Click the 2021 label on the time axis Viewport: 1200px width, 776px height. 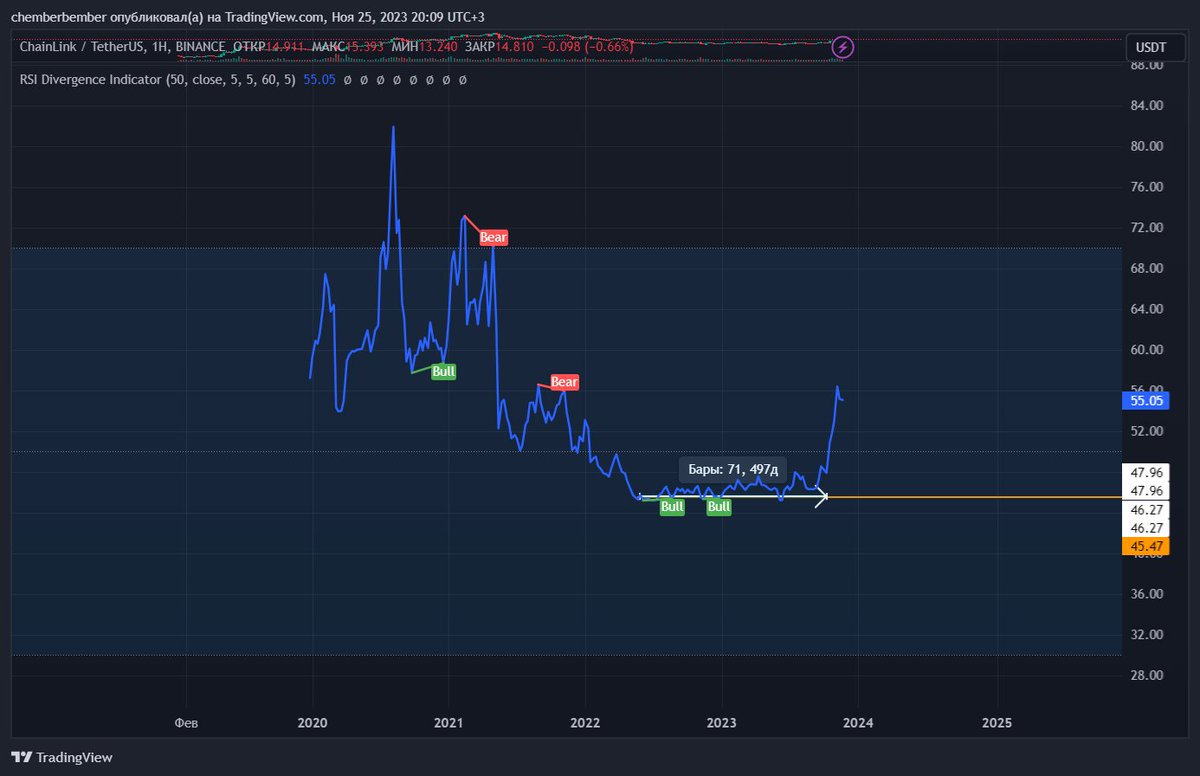click(x=448, y=722)
